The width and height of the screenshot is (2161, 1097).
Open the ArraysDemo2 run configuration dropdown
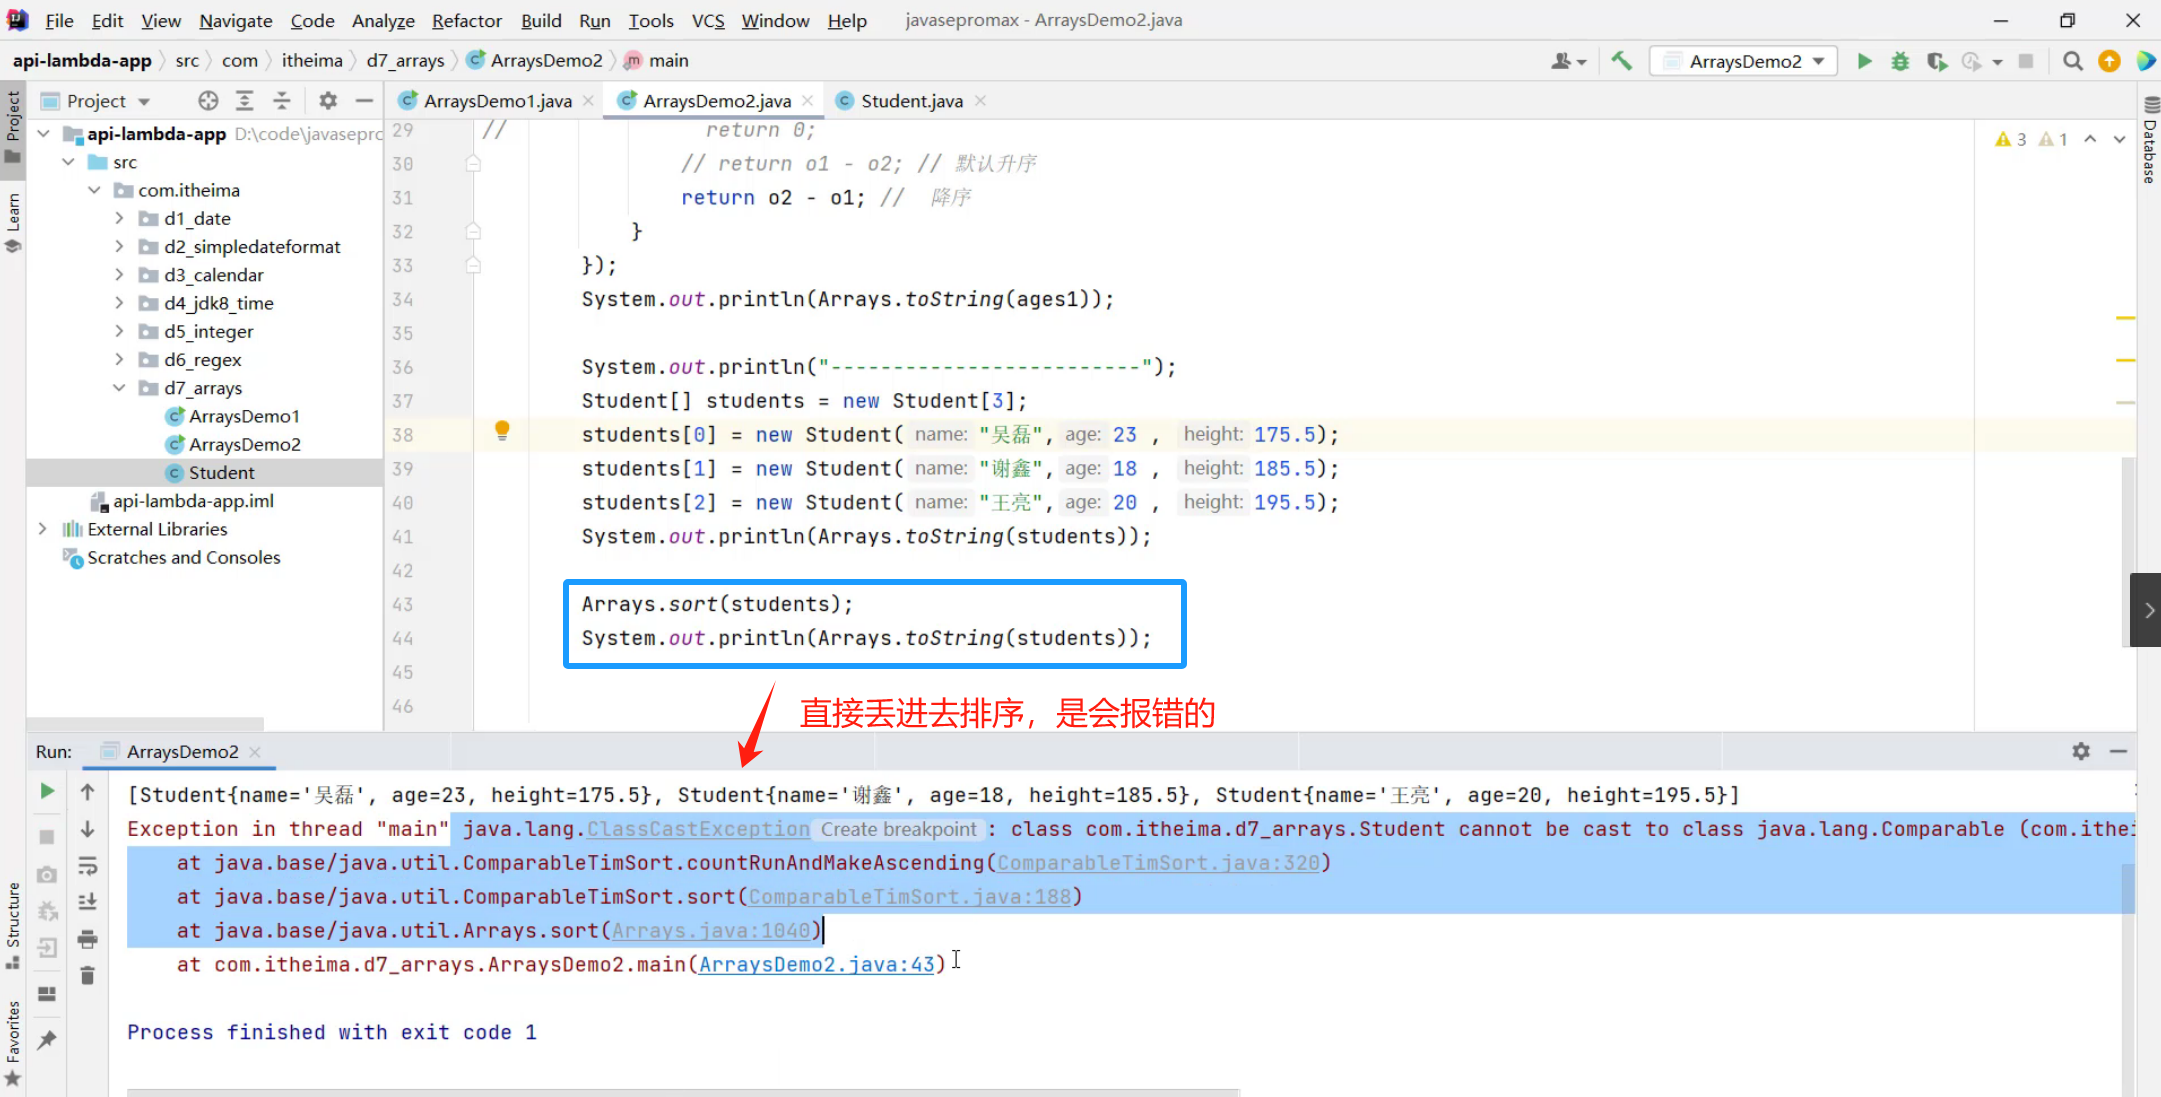pos(1744,61)
